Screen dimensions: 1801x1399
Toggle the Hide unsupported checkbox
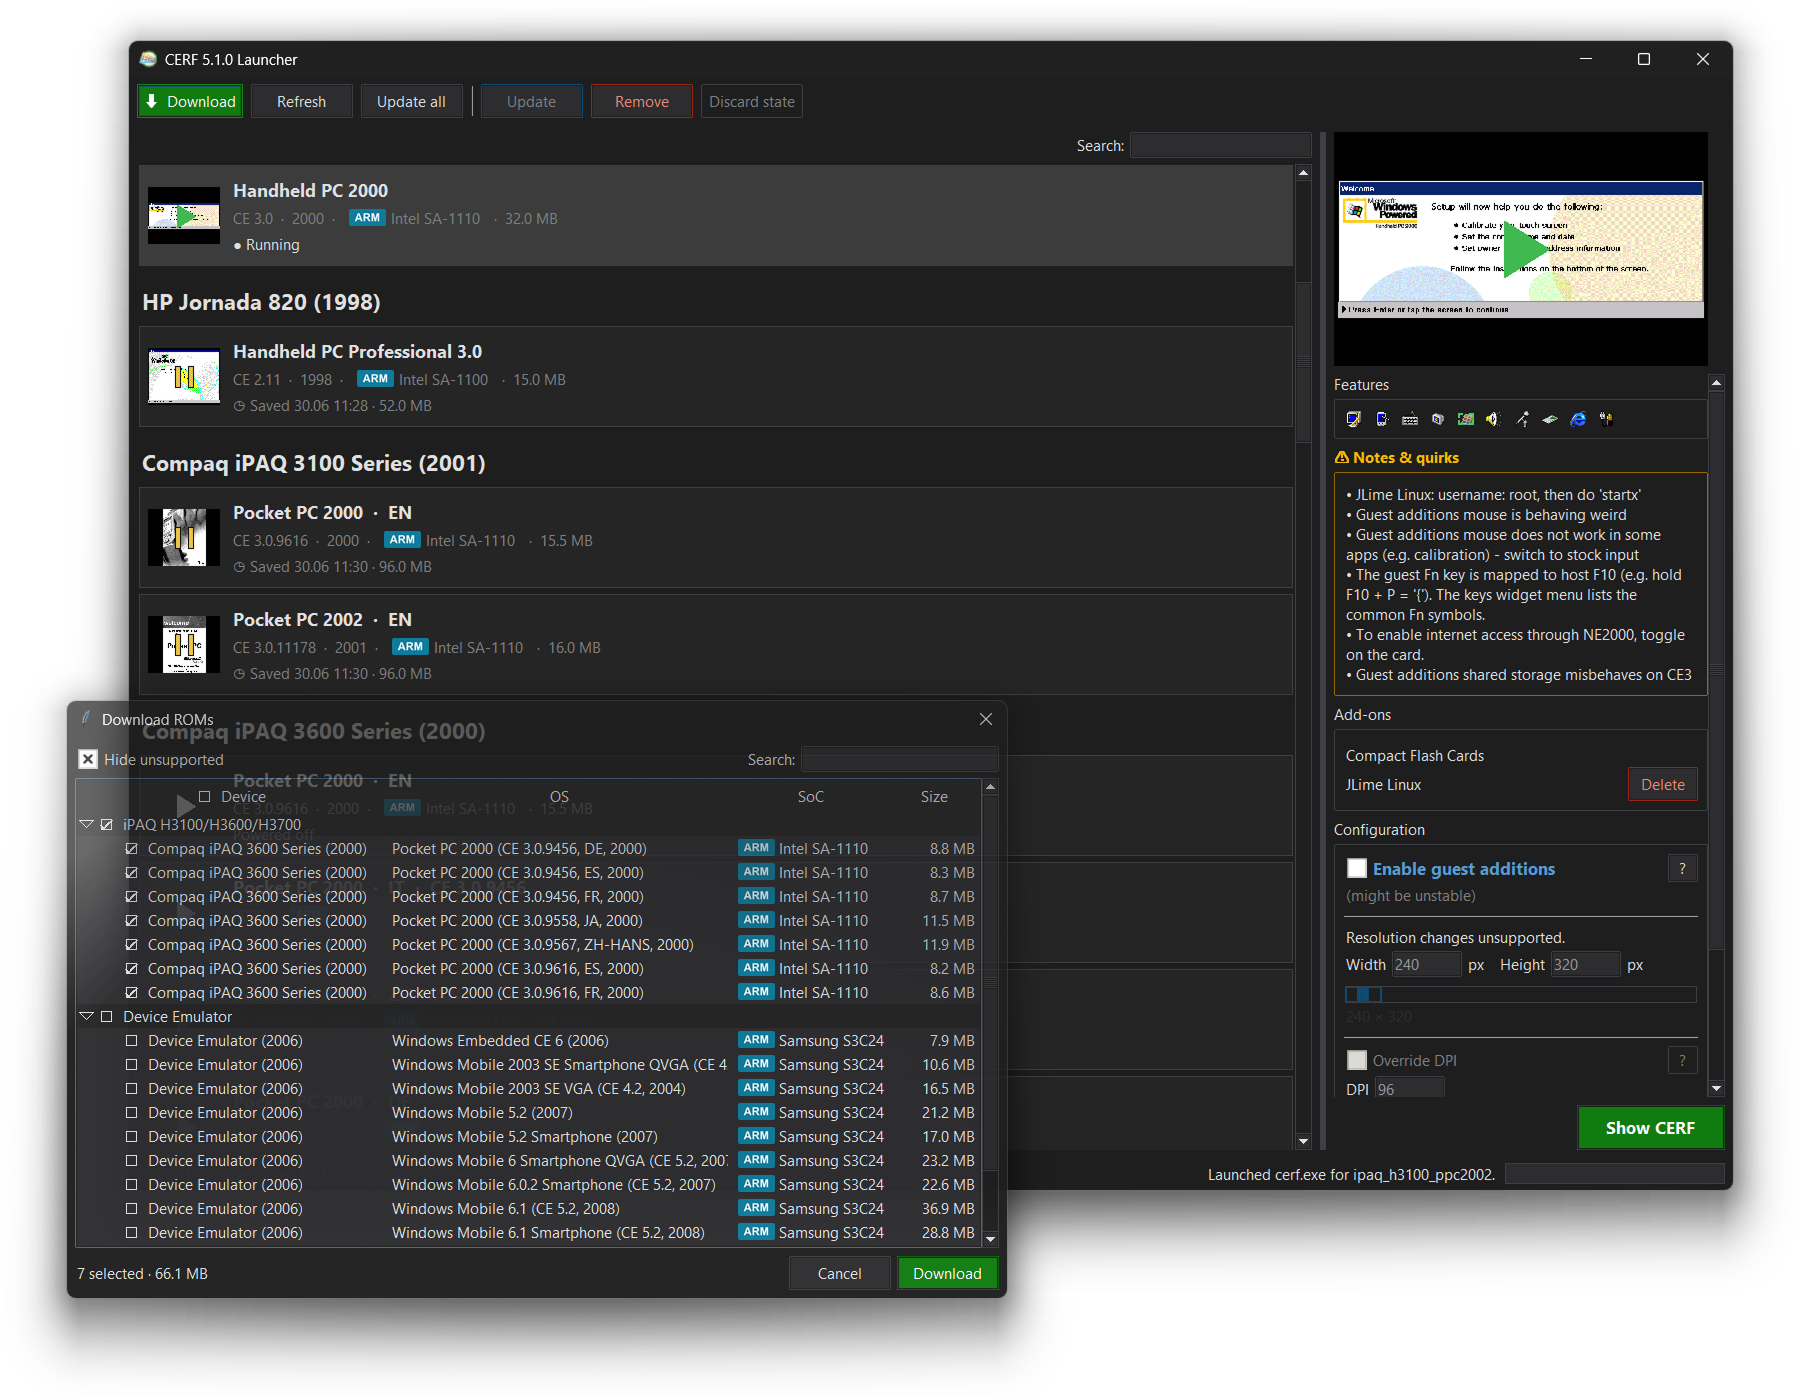(88, 759)
